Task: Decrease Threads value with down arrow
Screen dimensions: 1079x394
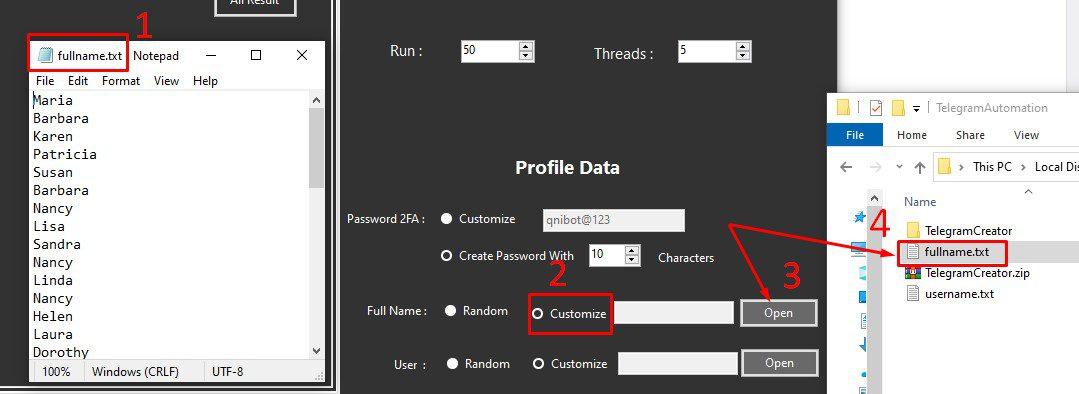Action: (x=743, y=56)
